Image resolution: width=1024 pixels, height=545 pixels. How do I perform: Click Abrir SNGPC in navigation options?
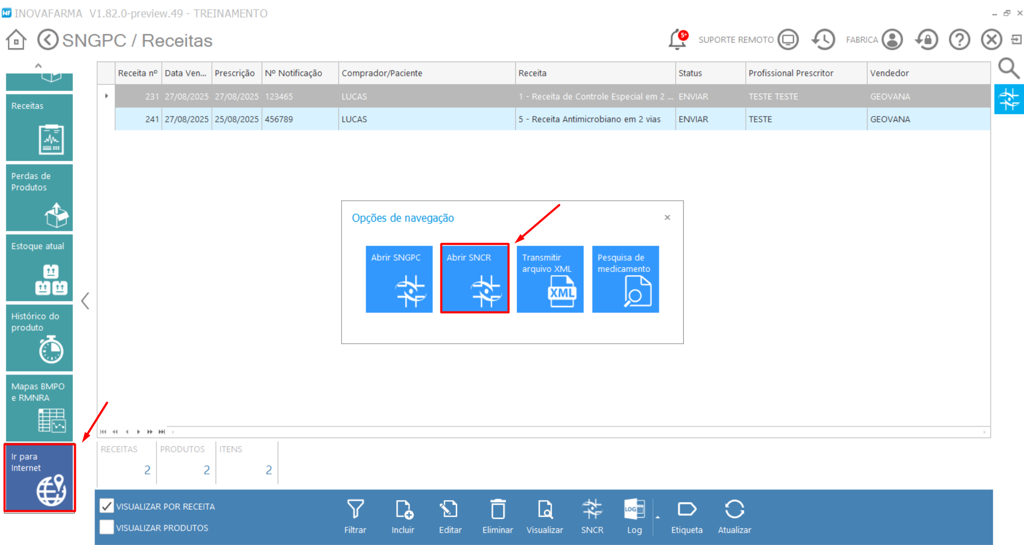pyautogui.click(x=399, y=279)
